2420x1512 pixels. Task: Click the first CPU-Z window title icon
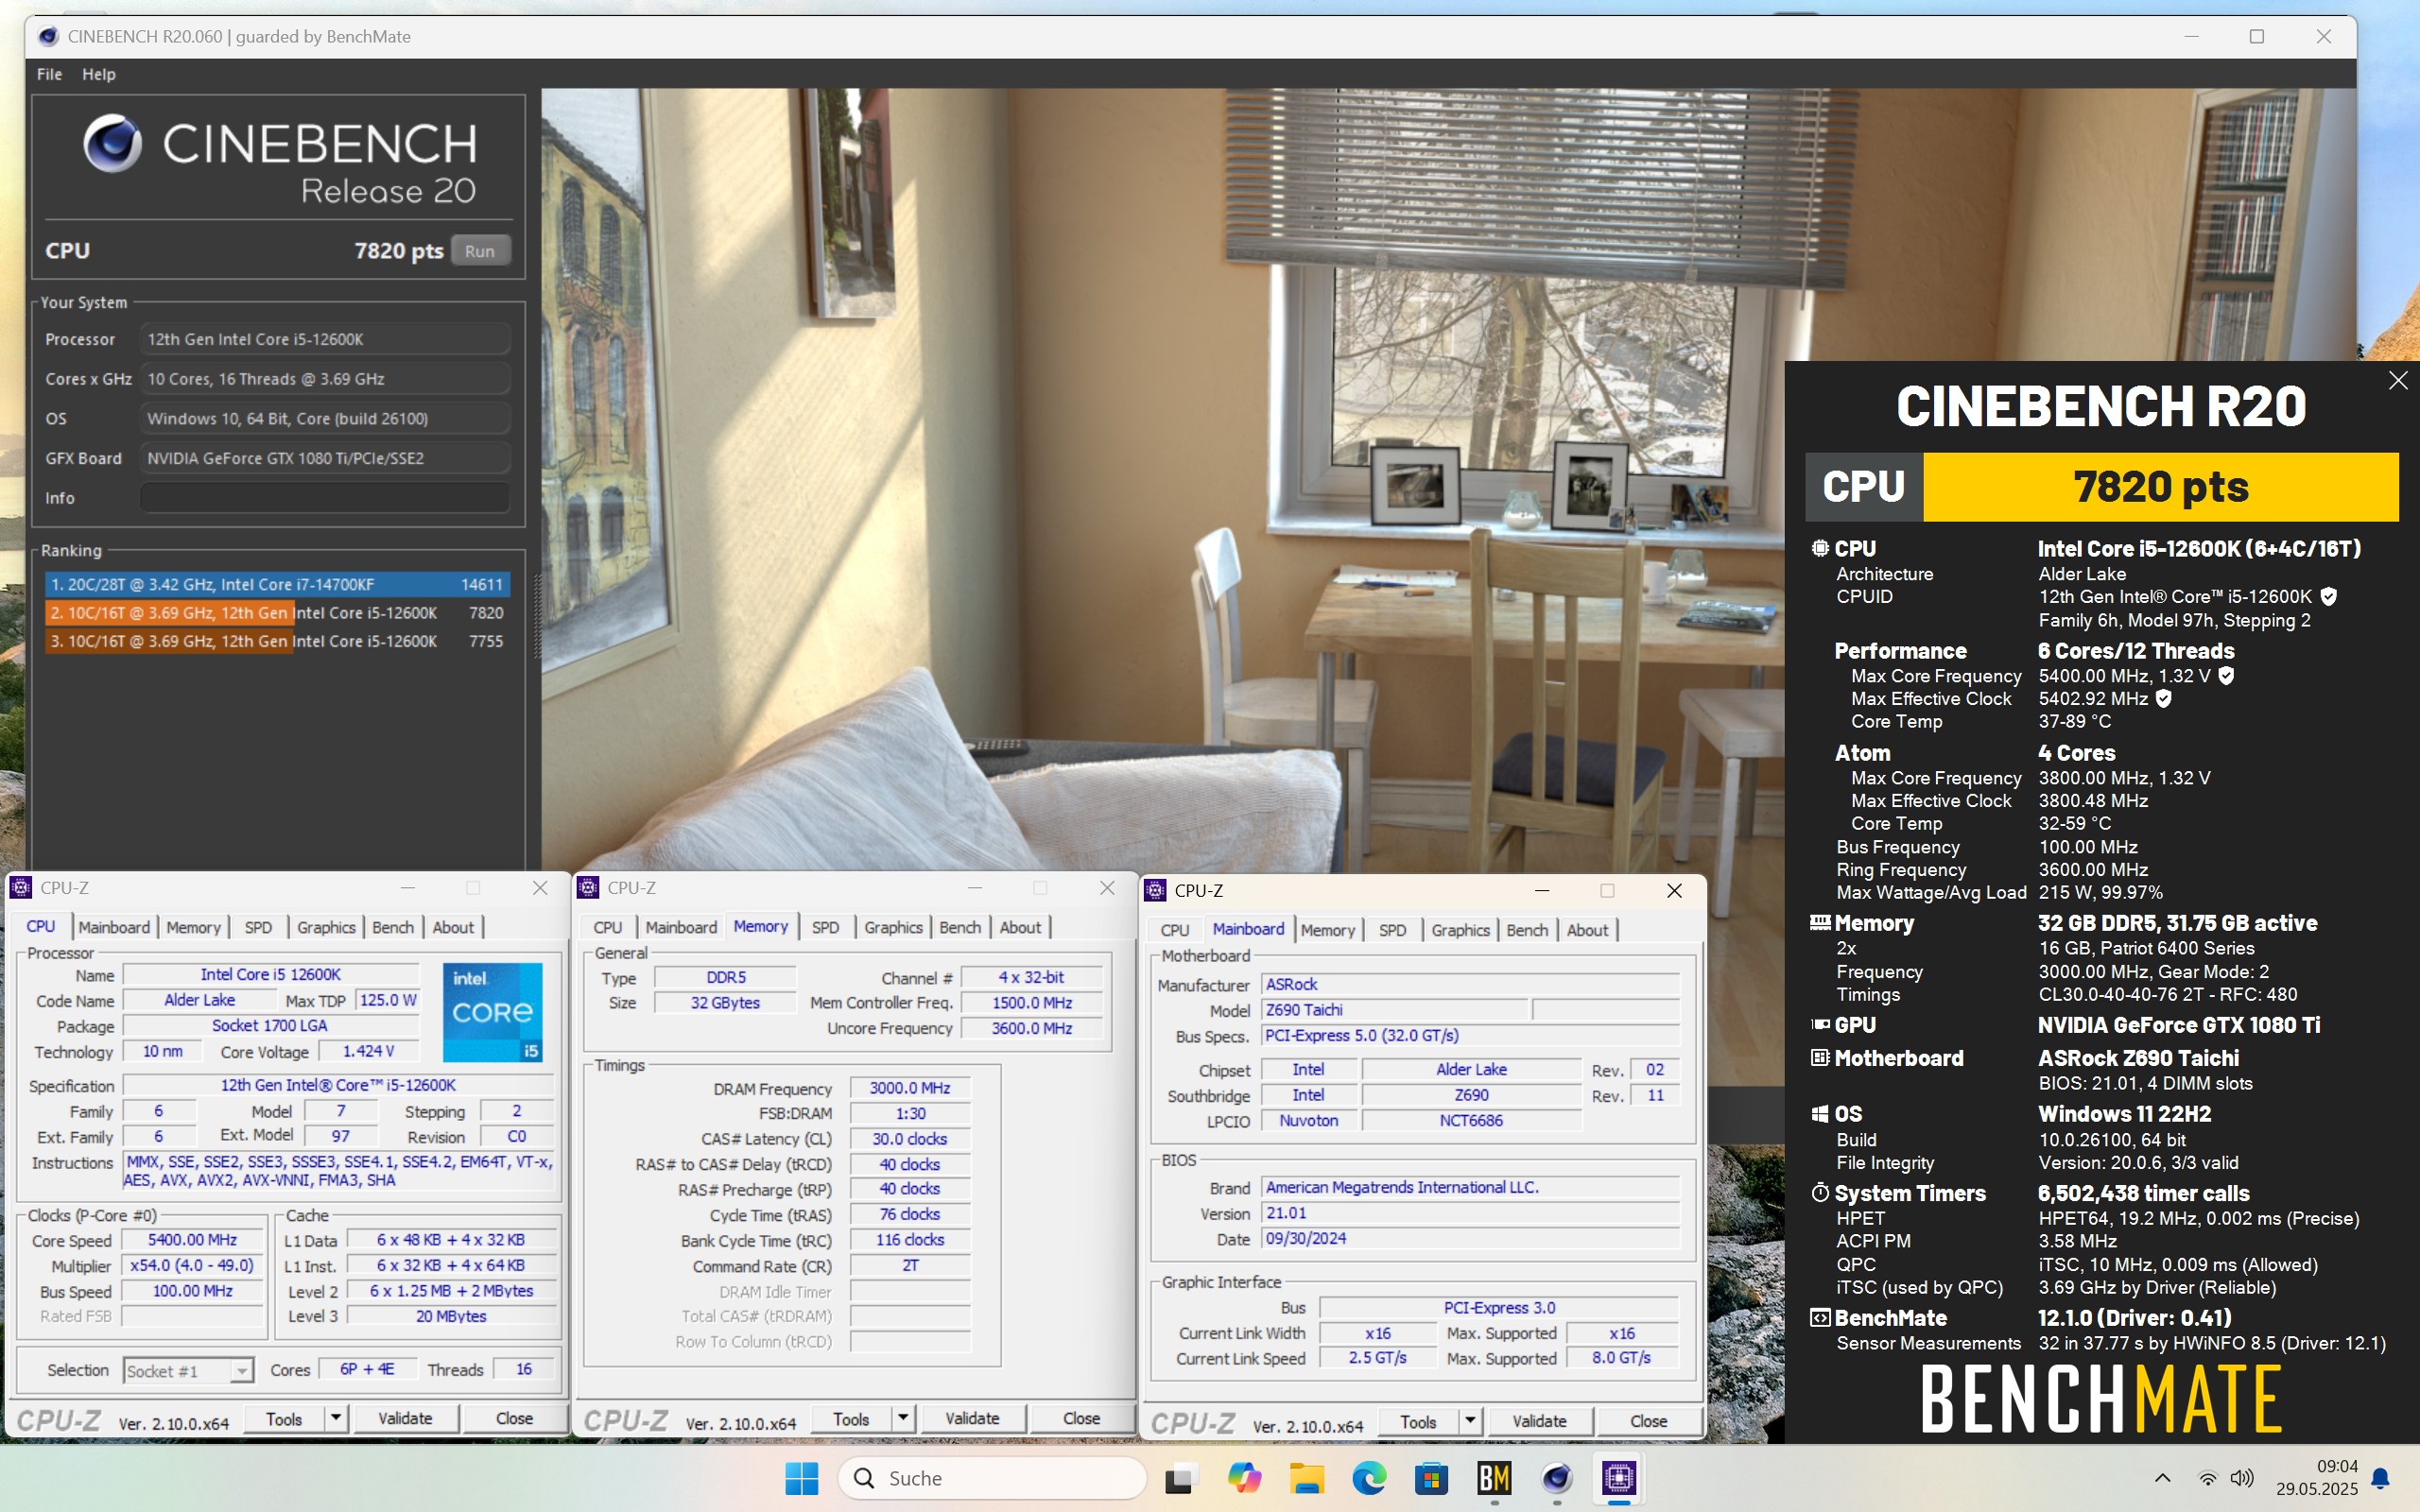(x=20, y=888)
